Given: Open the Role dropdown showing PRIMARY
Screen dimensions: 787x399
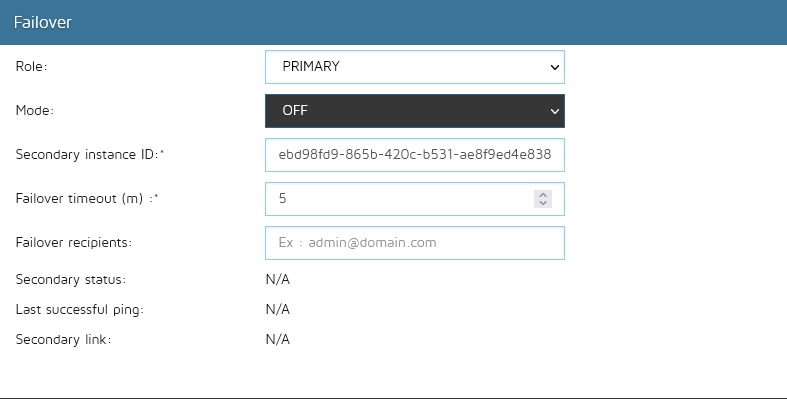Looking at the screenshot, I should [415, 67].
